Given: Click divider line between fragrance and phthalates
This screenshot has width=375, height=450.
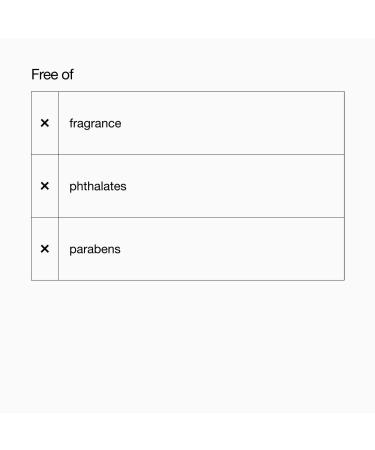Looking at the screenshot, I should [x=188, y=154].
